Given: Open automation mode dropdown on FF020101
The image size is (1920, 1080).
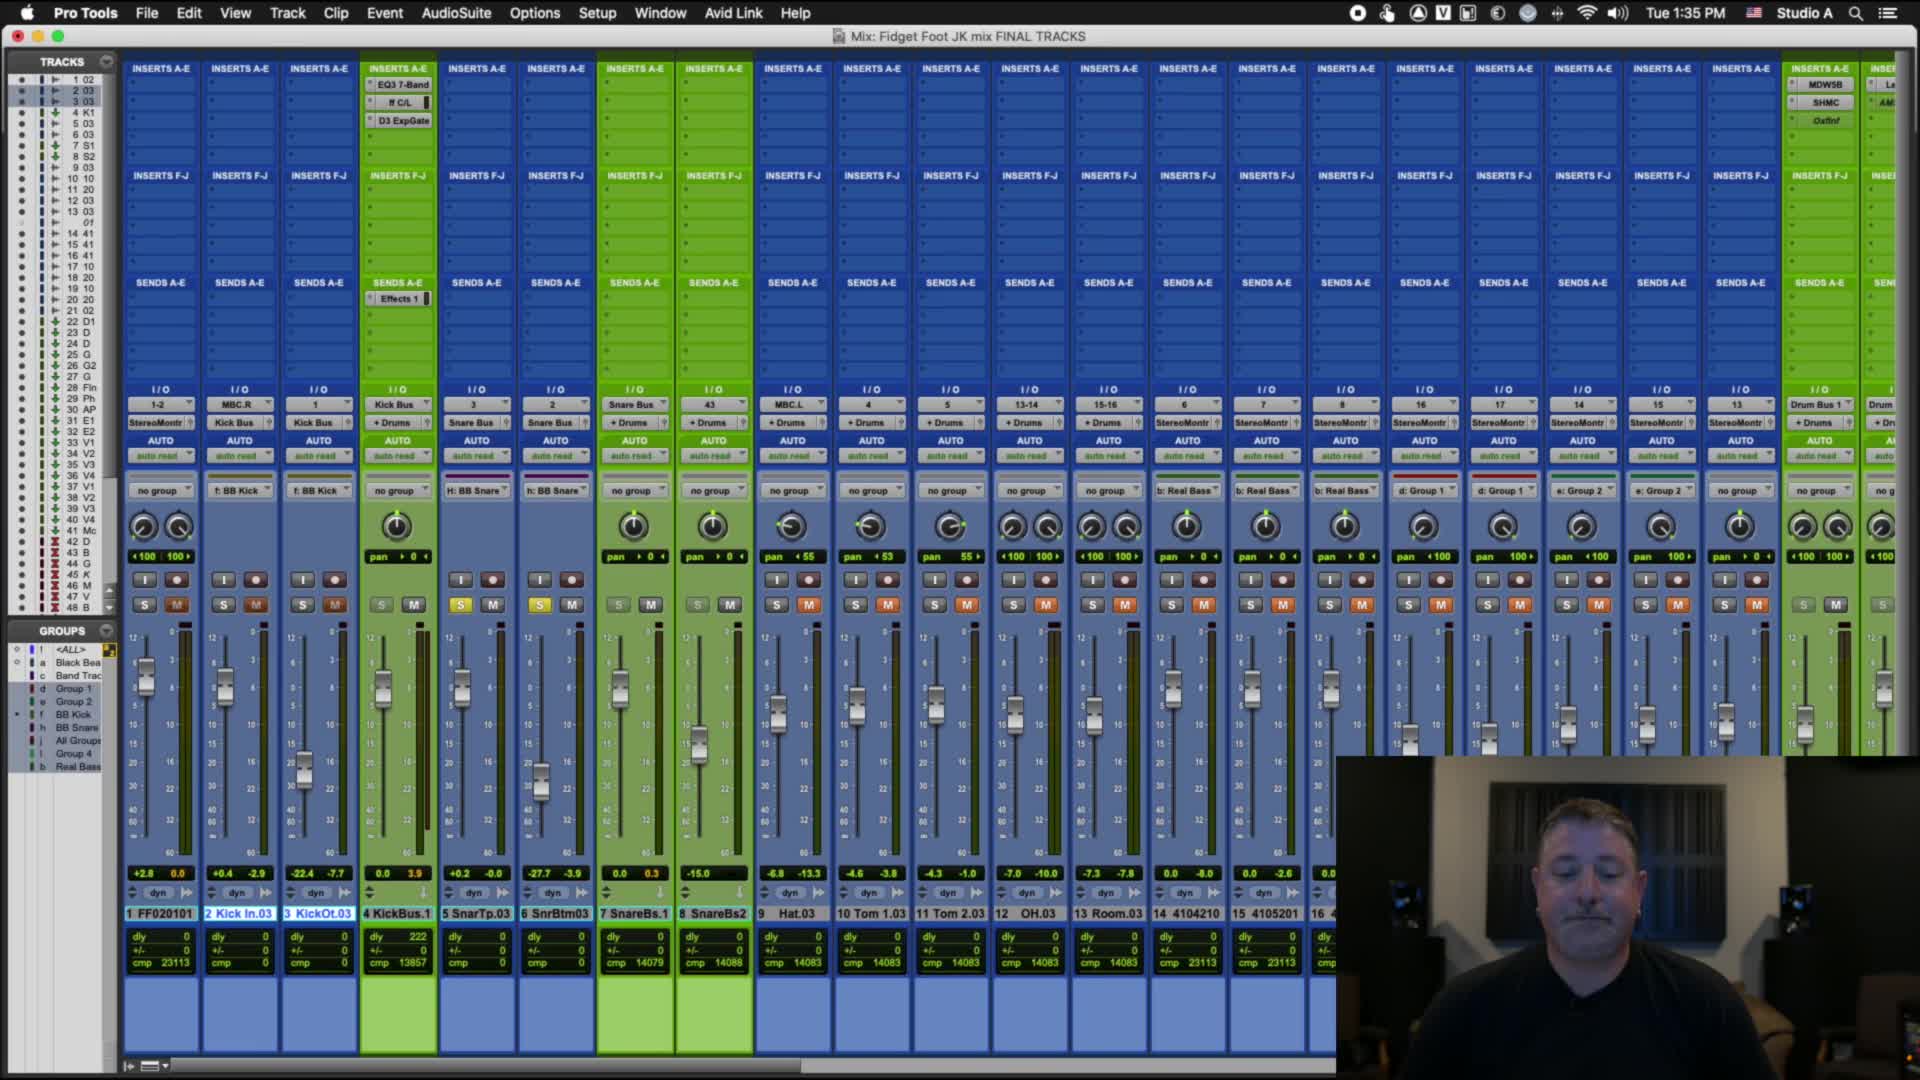Looking at the screenshot, I should [x=160, y=456].
